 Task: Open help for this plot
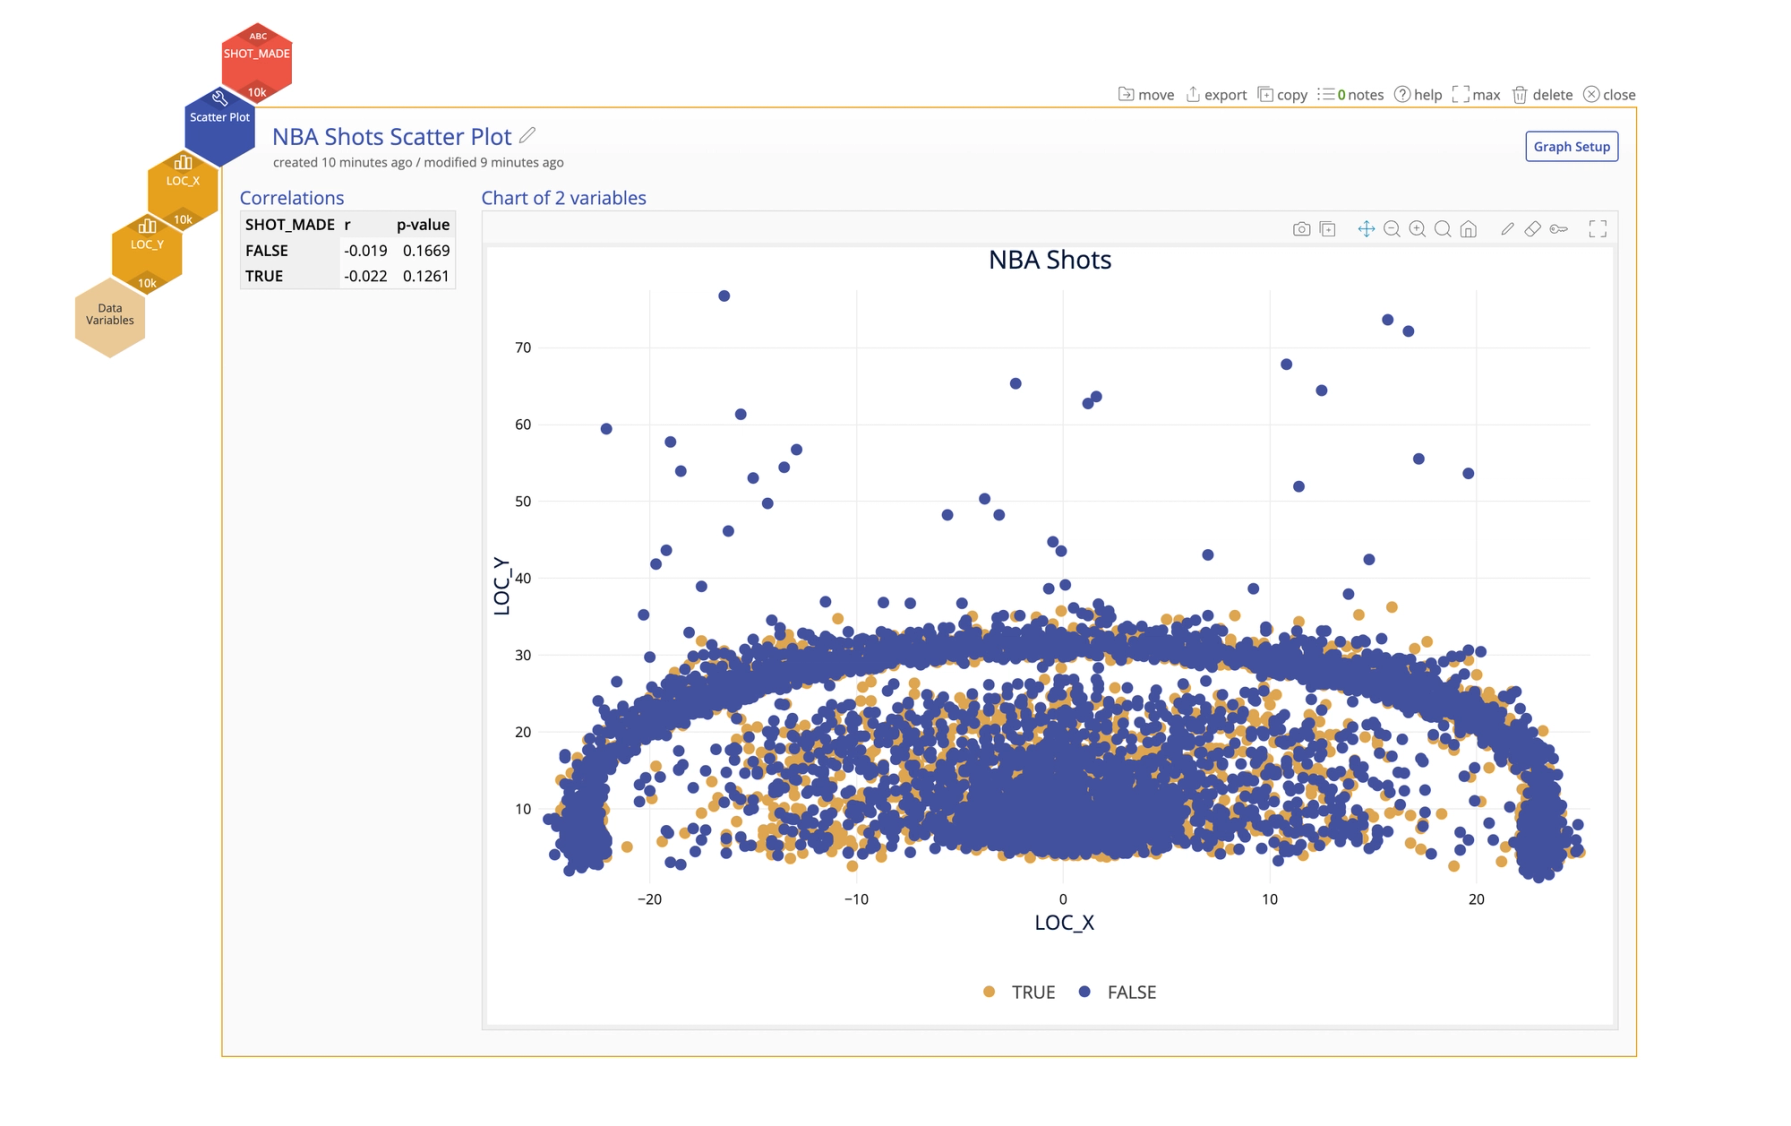coord(1418,95)
